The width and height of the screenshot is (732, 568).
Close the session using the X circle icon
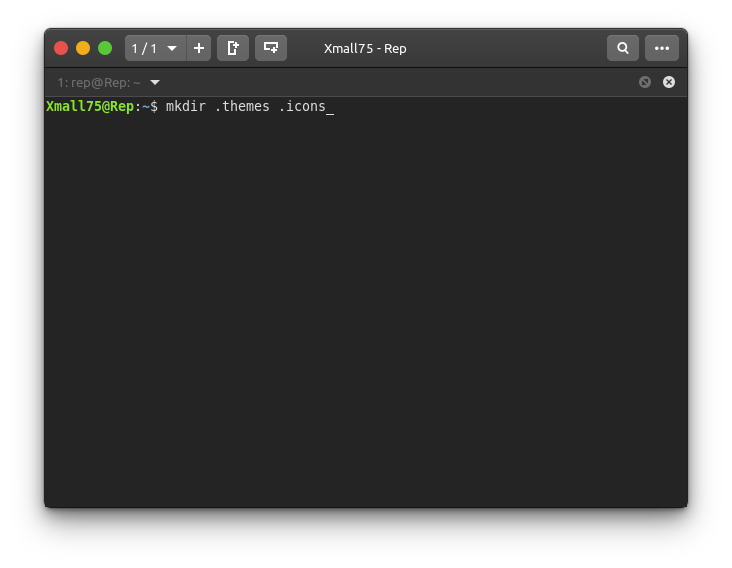[x=669, y=82]
